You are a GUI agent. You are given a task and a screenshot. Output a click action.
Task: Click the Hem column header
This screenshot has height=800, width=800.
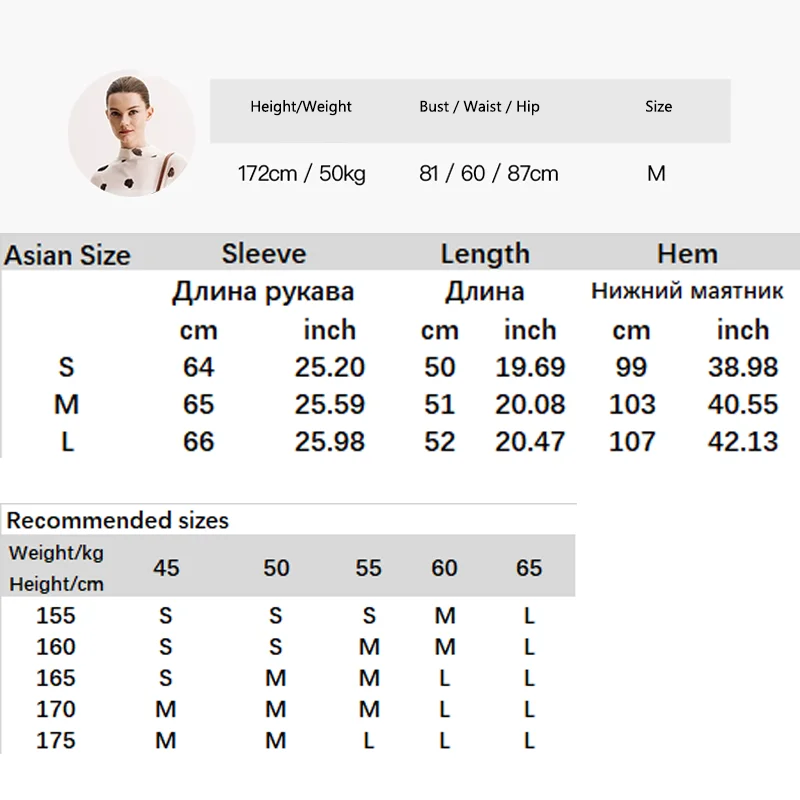pos(687,254)
